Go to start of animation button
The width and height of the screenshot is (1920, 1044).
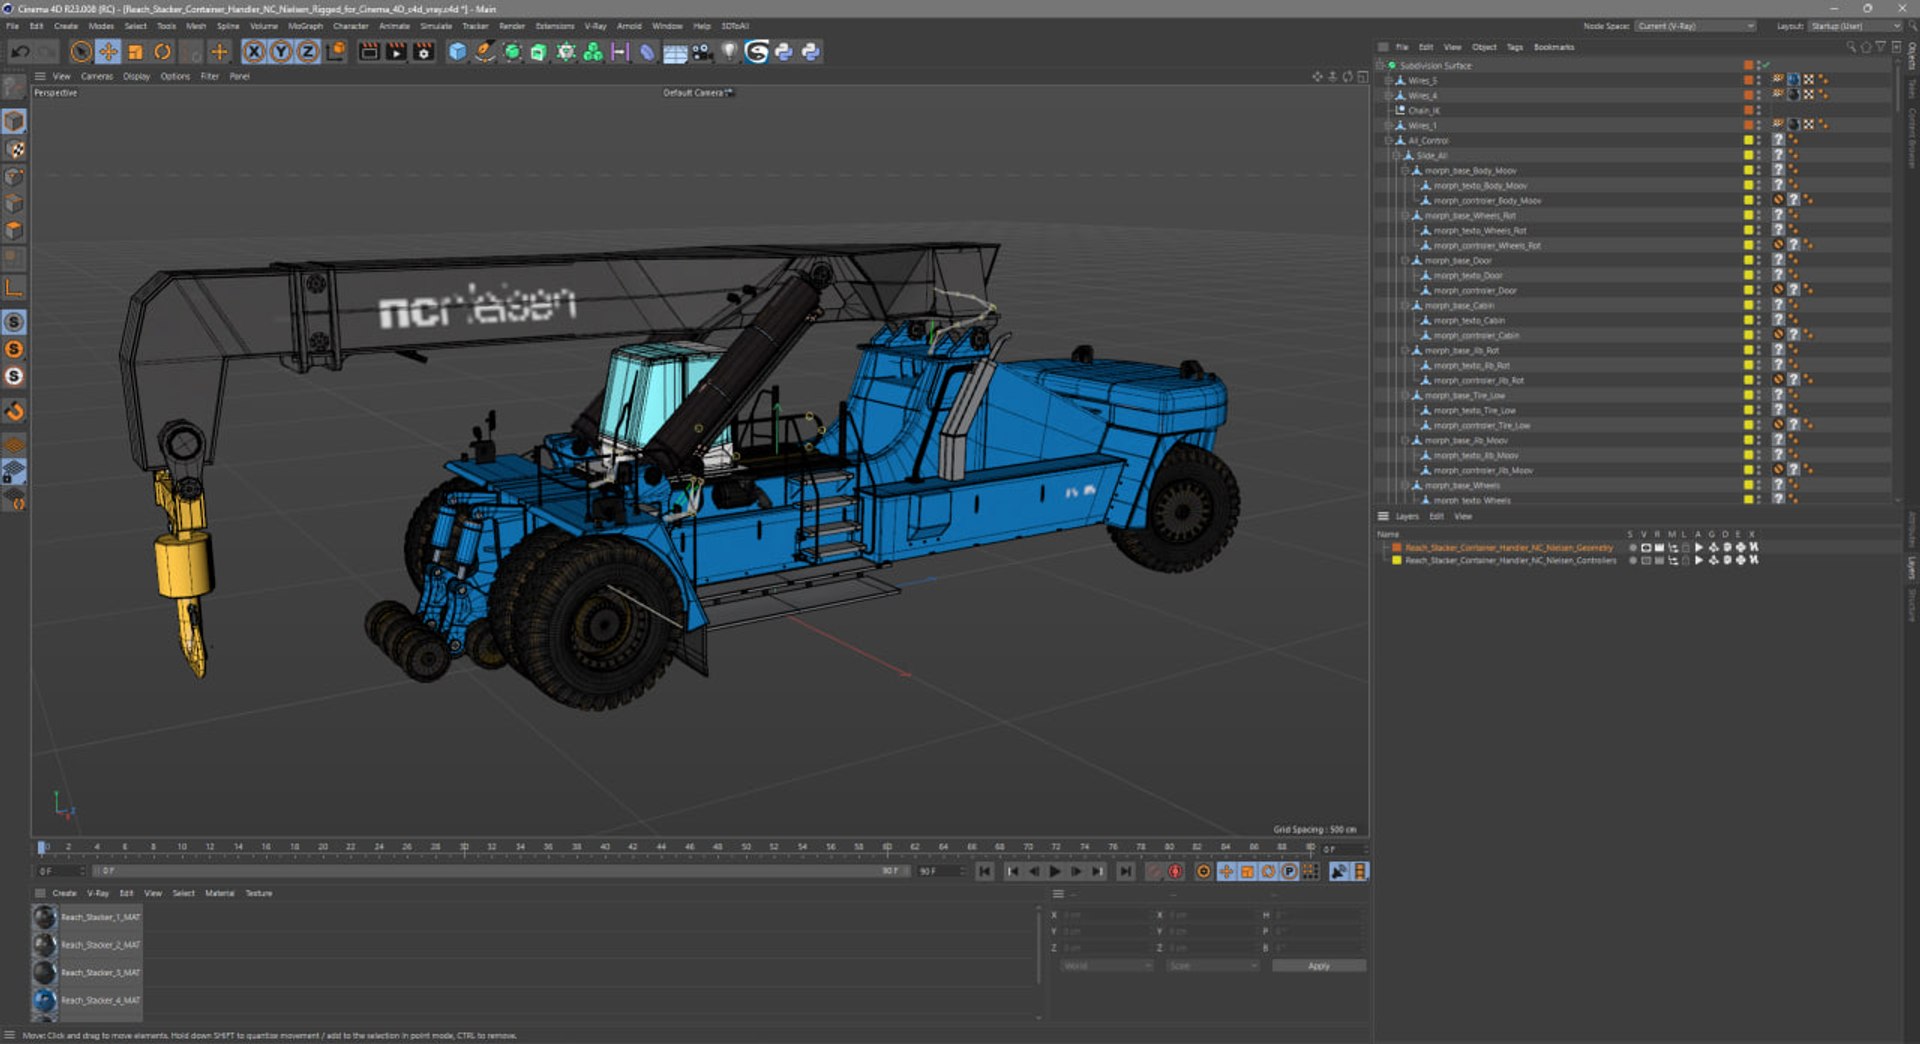click(x=985, y=872)
